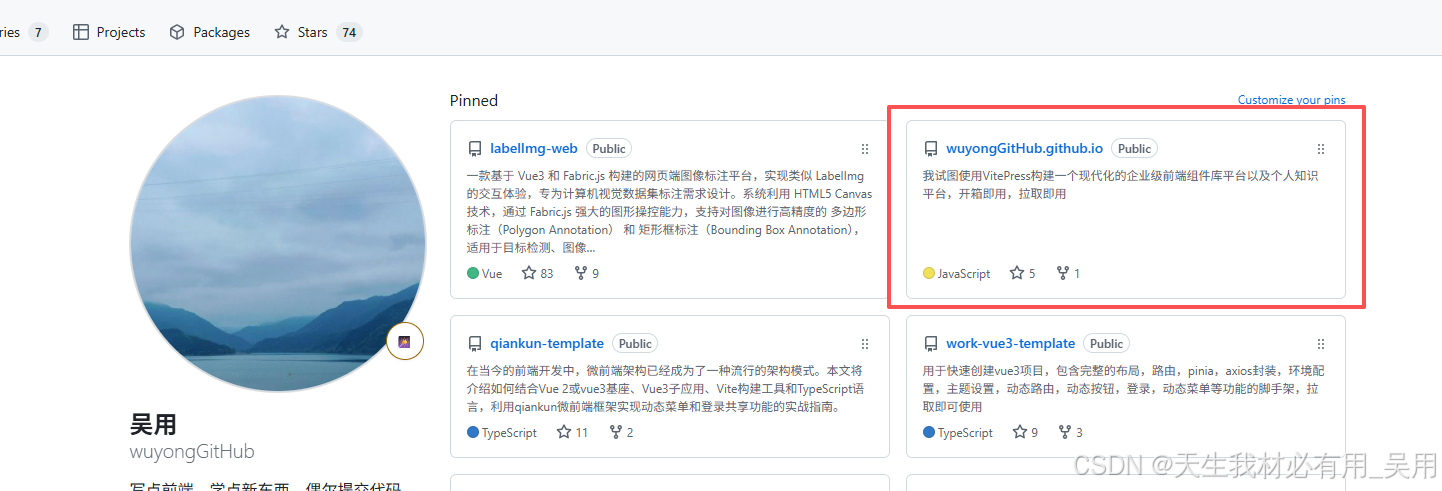Screen dimensions: 1442x491
Task: Click the Projects table icon
Action: [81, 32]
